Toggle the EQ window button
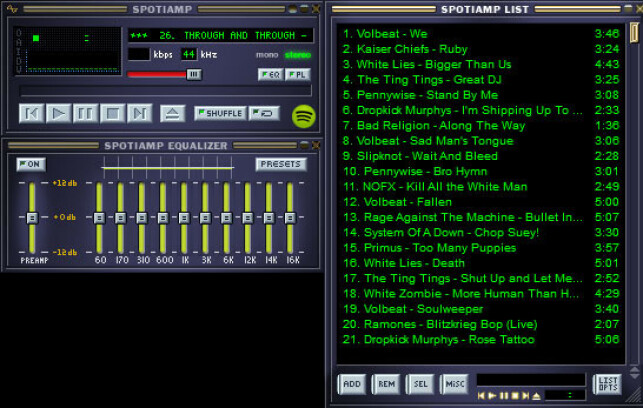The height and width of the screenshot is (408, 643). click(x=271, y=75)
